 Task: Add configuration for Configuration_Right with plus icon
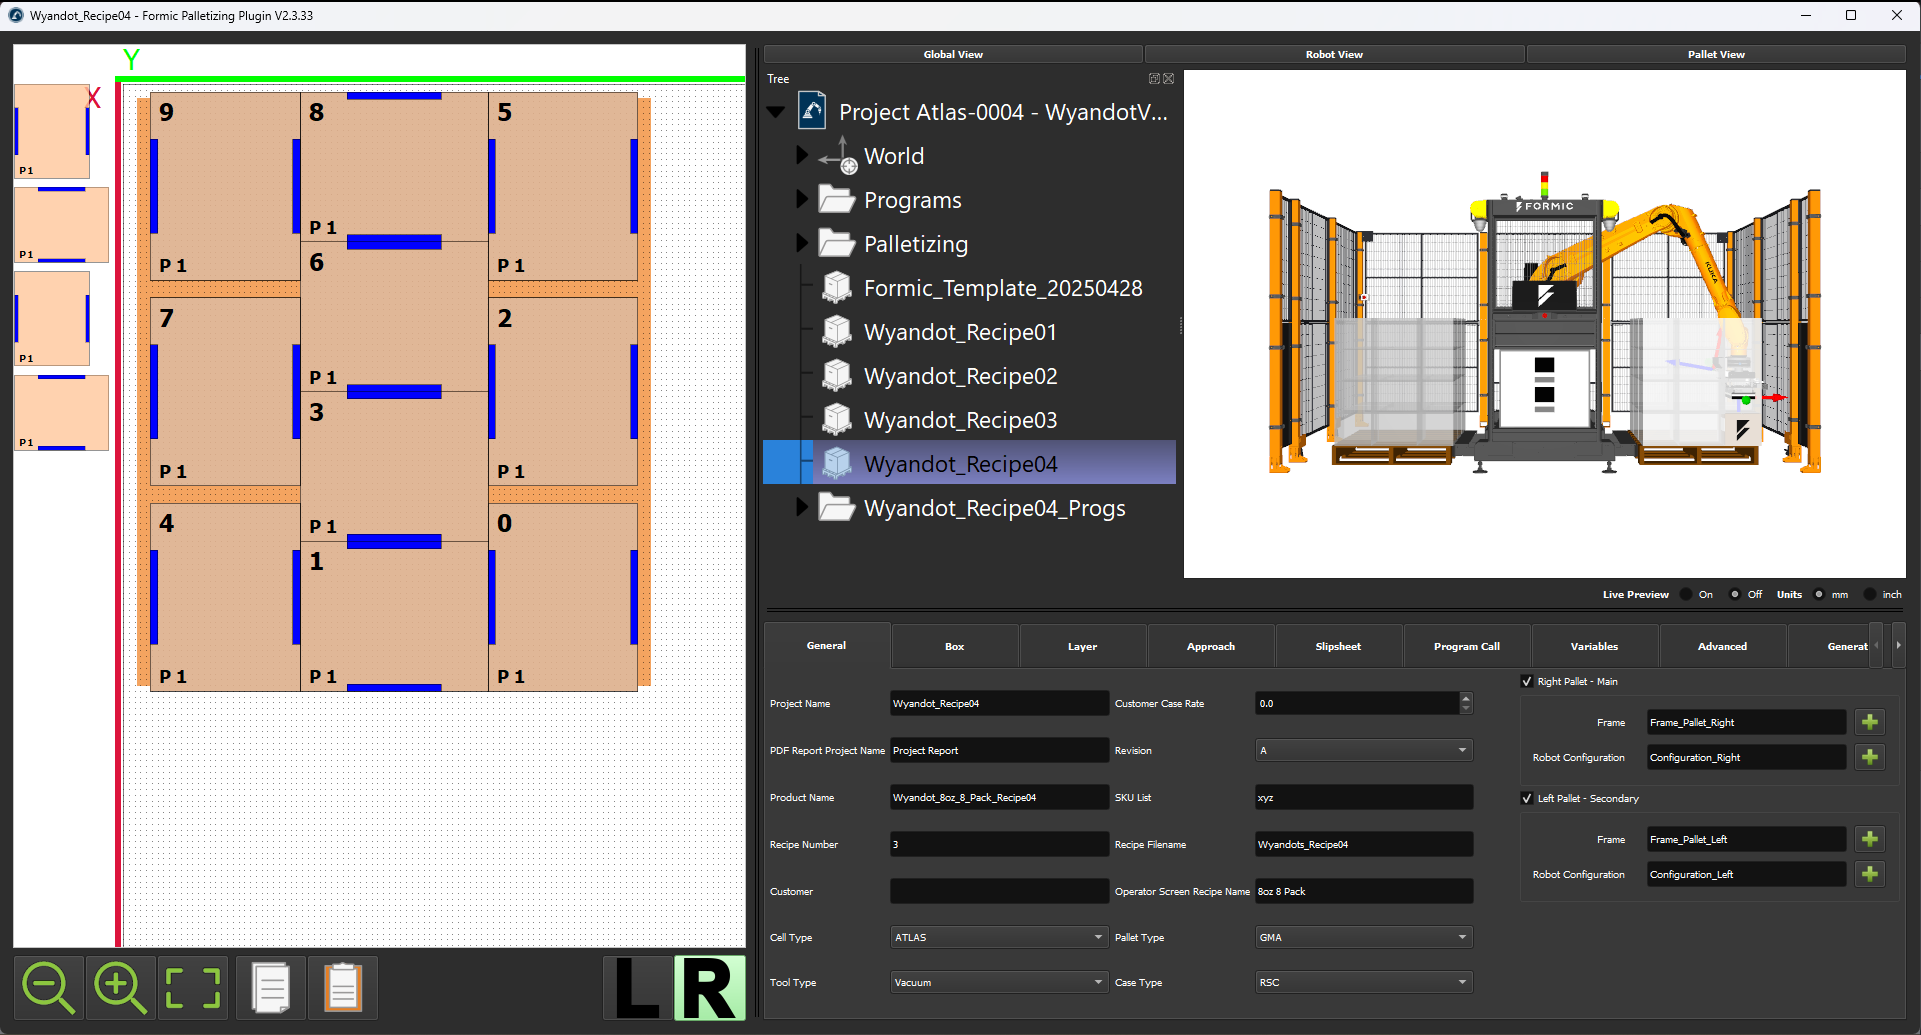click(1869, 757)
